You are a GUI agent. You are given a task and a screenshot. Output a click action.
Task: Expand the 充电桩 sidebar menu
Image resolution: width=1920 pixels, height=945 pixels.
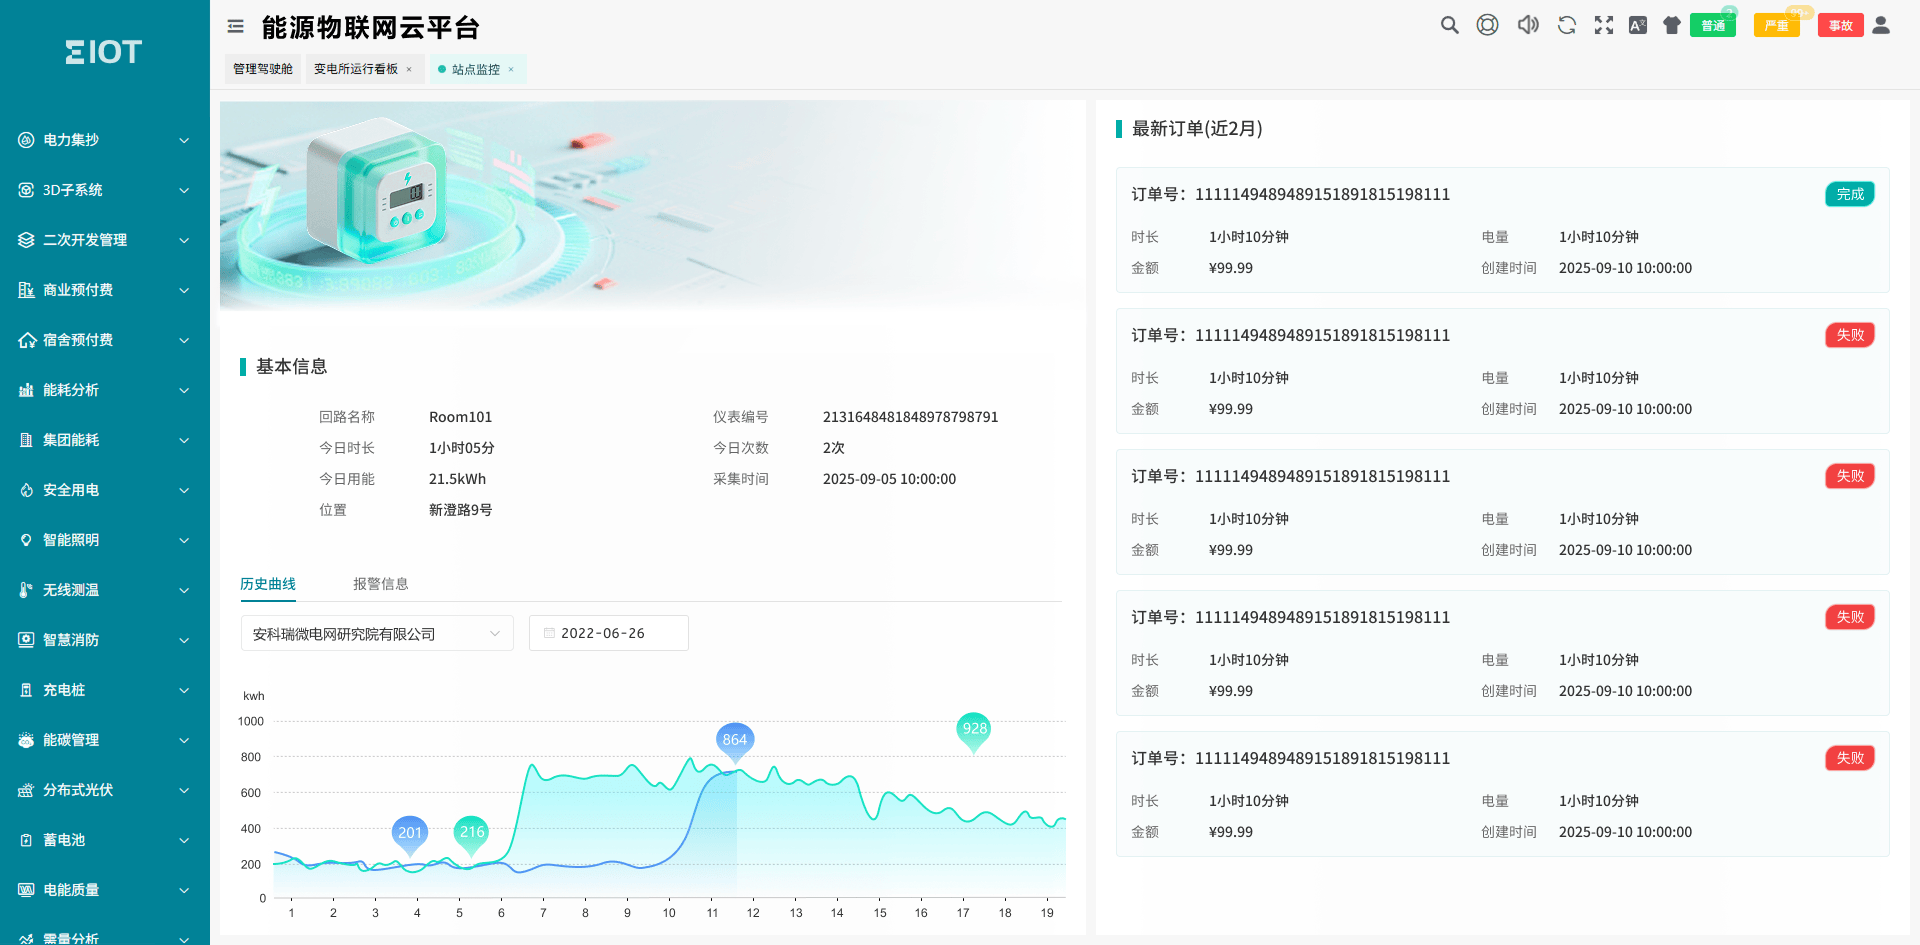(x=104, y=690)
